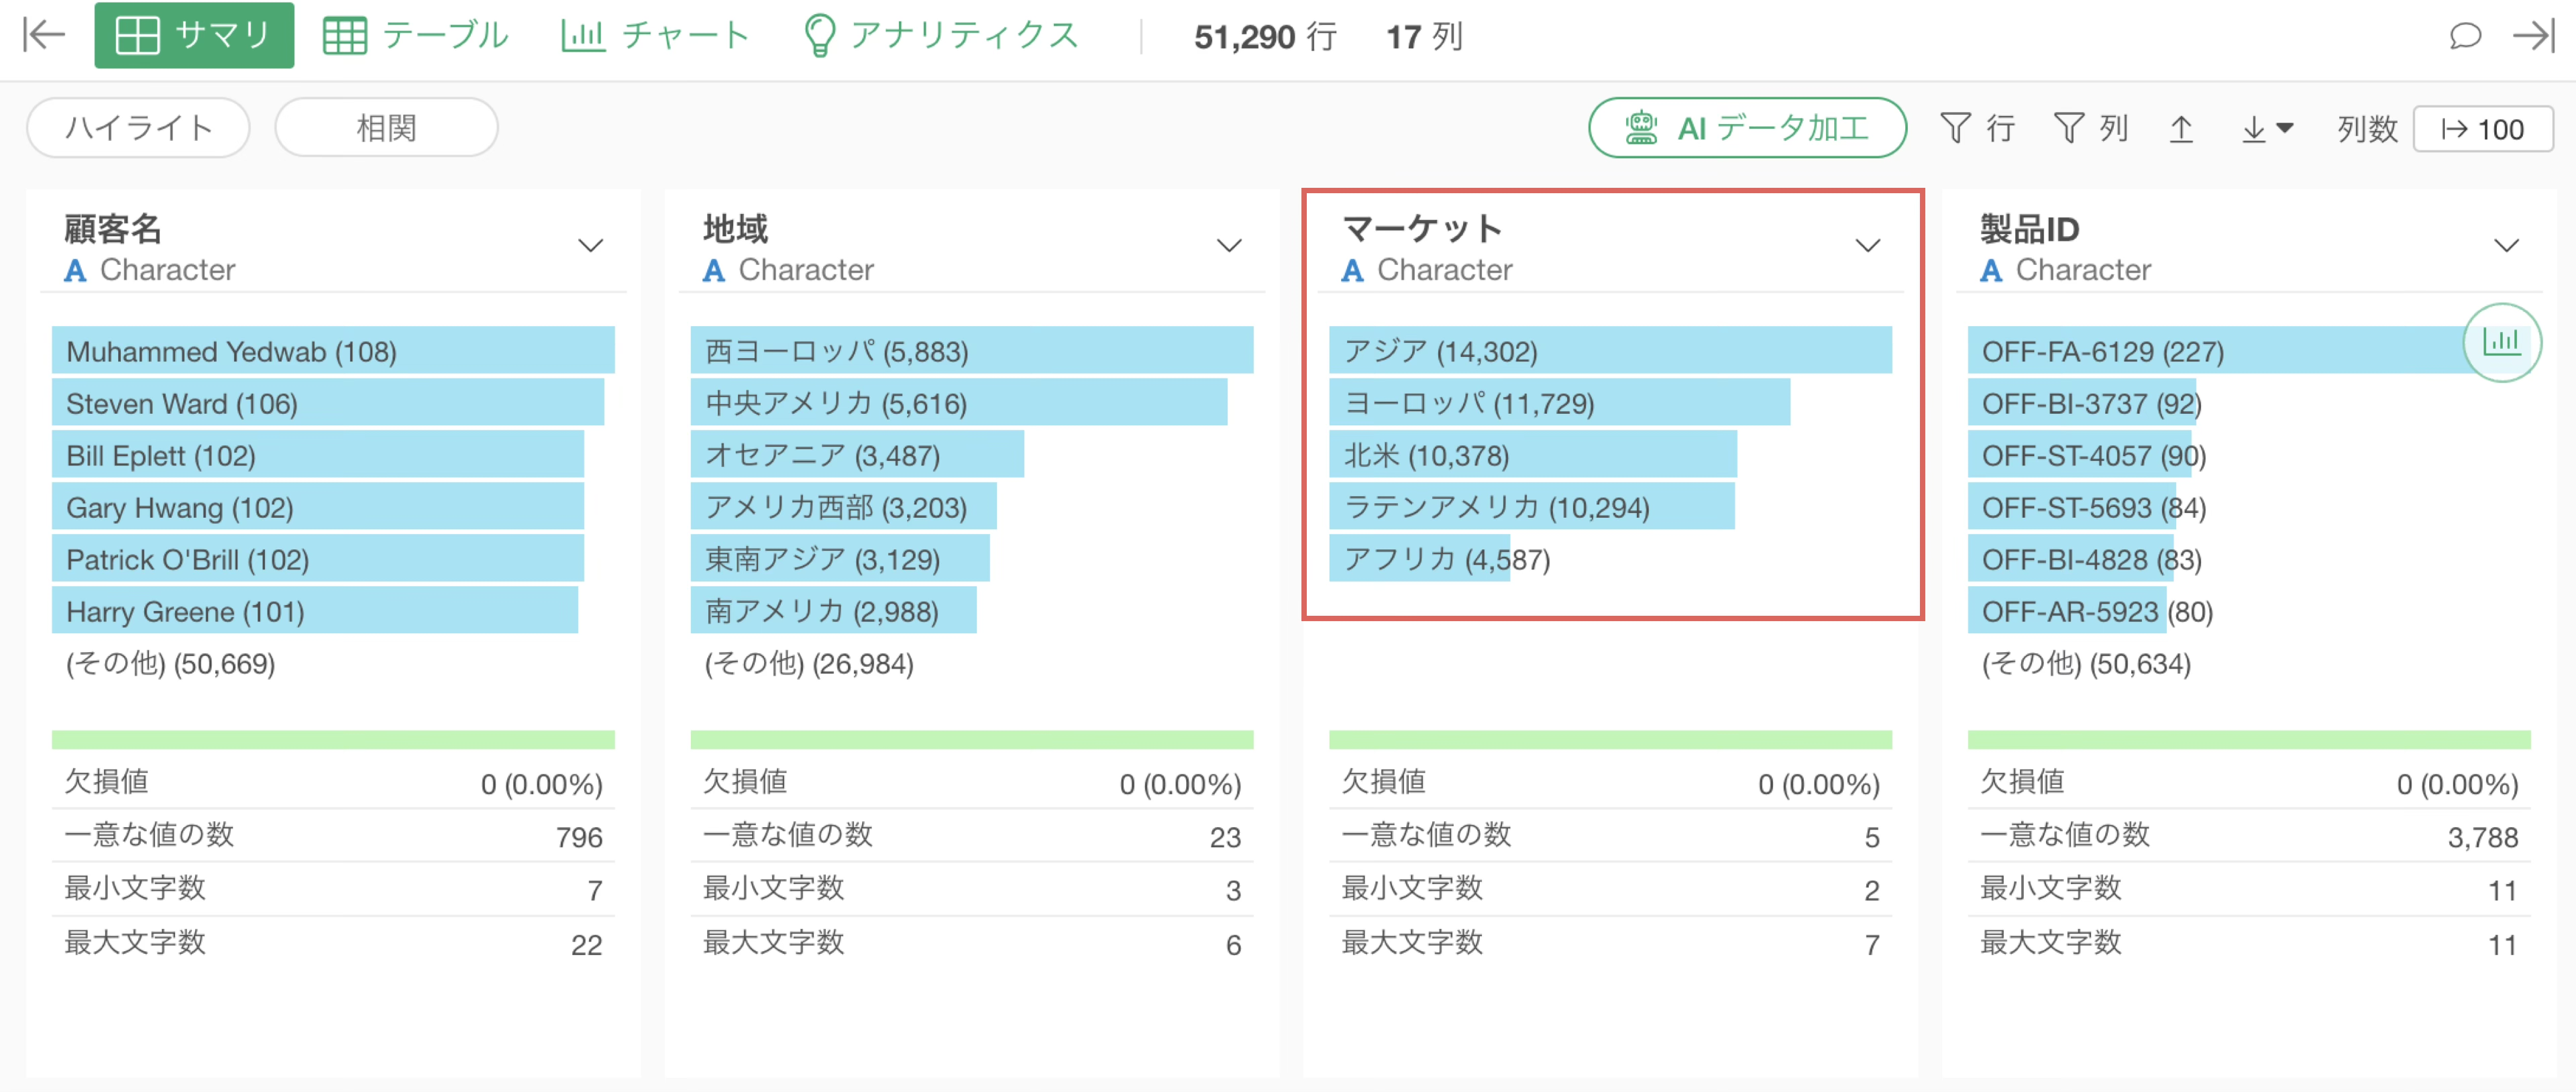Open the comment speech bubble icon

pyautogui.click(x=2465, y=36)
